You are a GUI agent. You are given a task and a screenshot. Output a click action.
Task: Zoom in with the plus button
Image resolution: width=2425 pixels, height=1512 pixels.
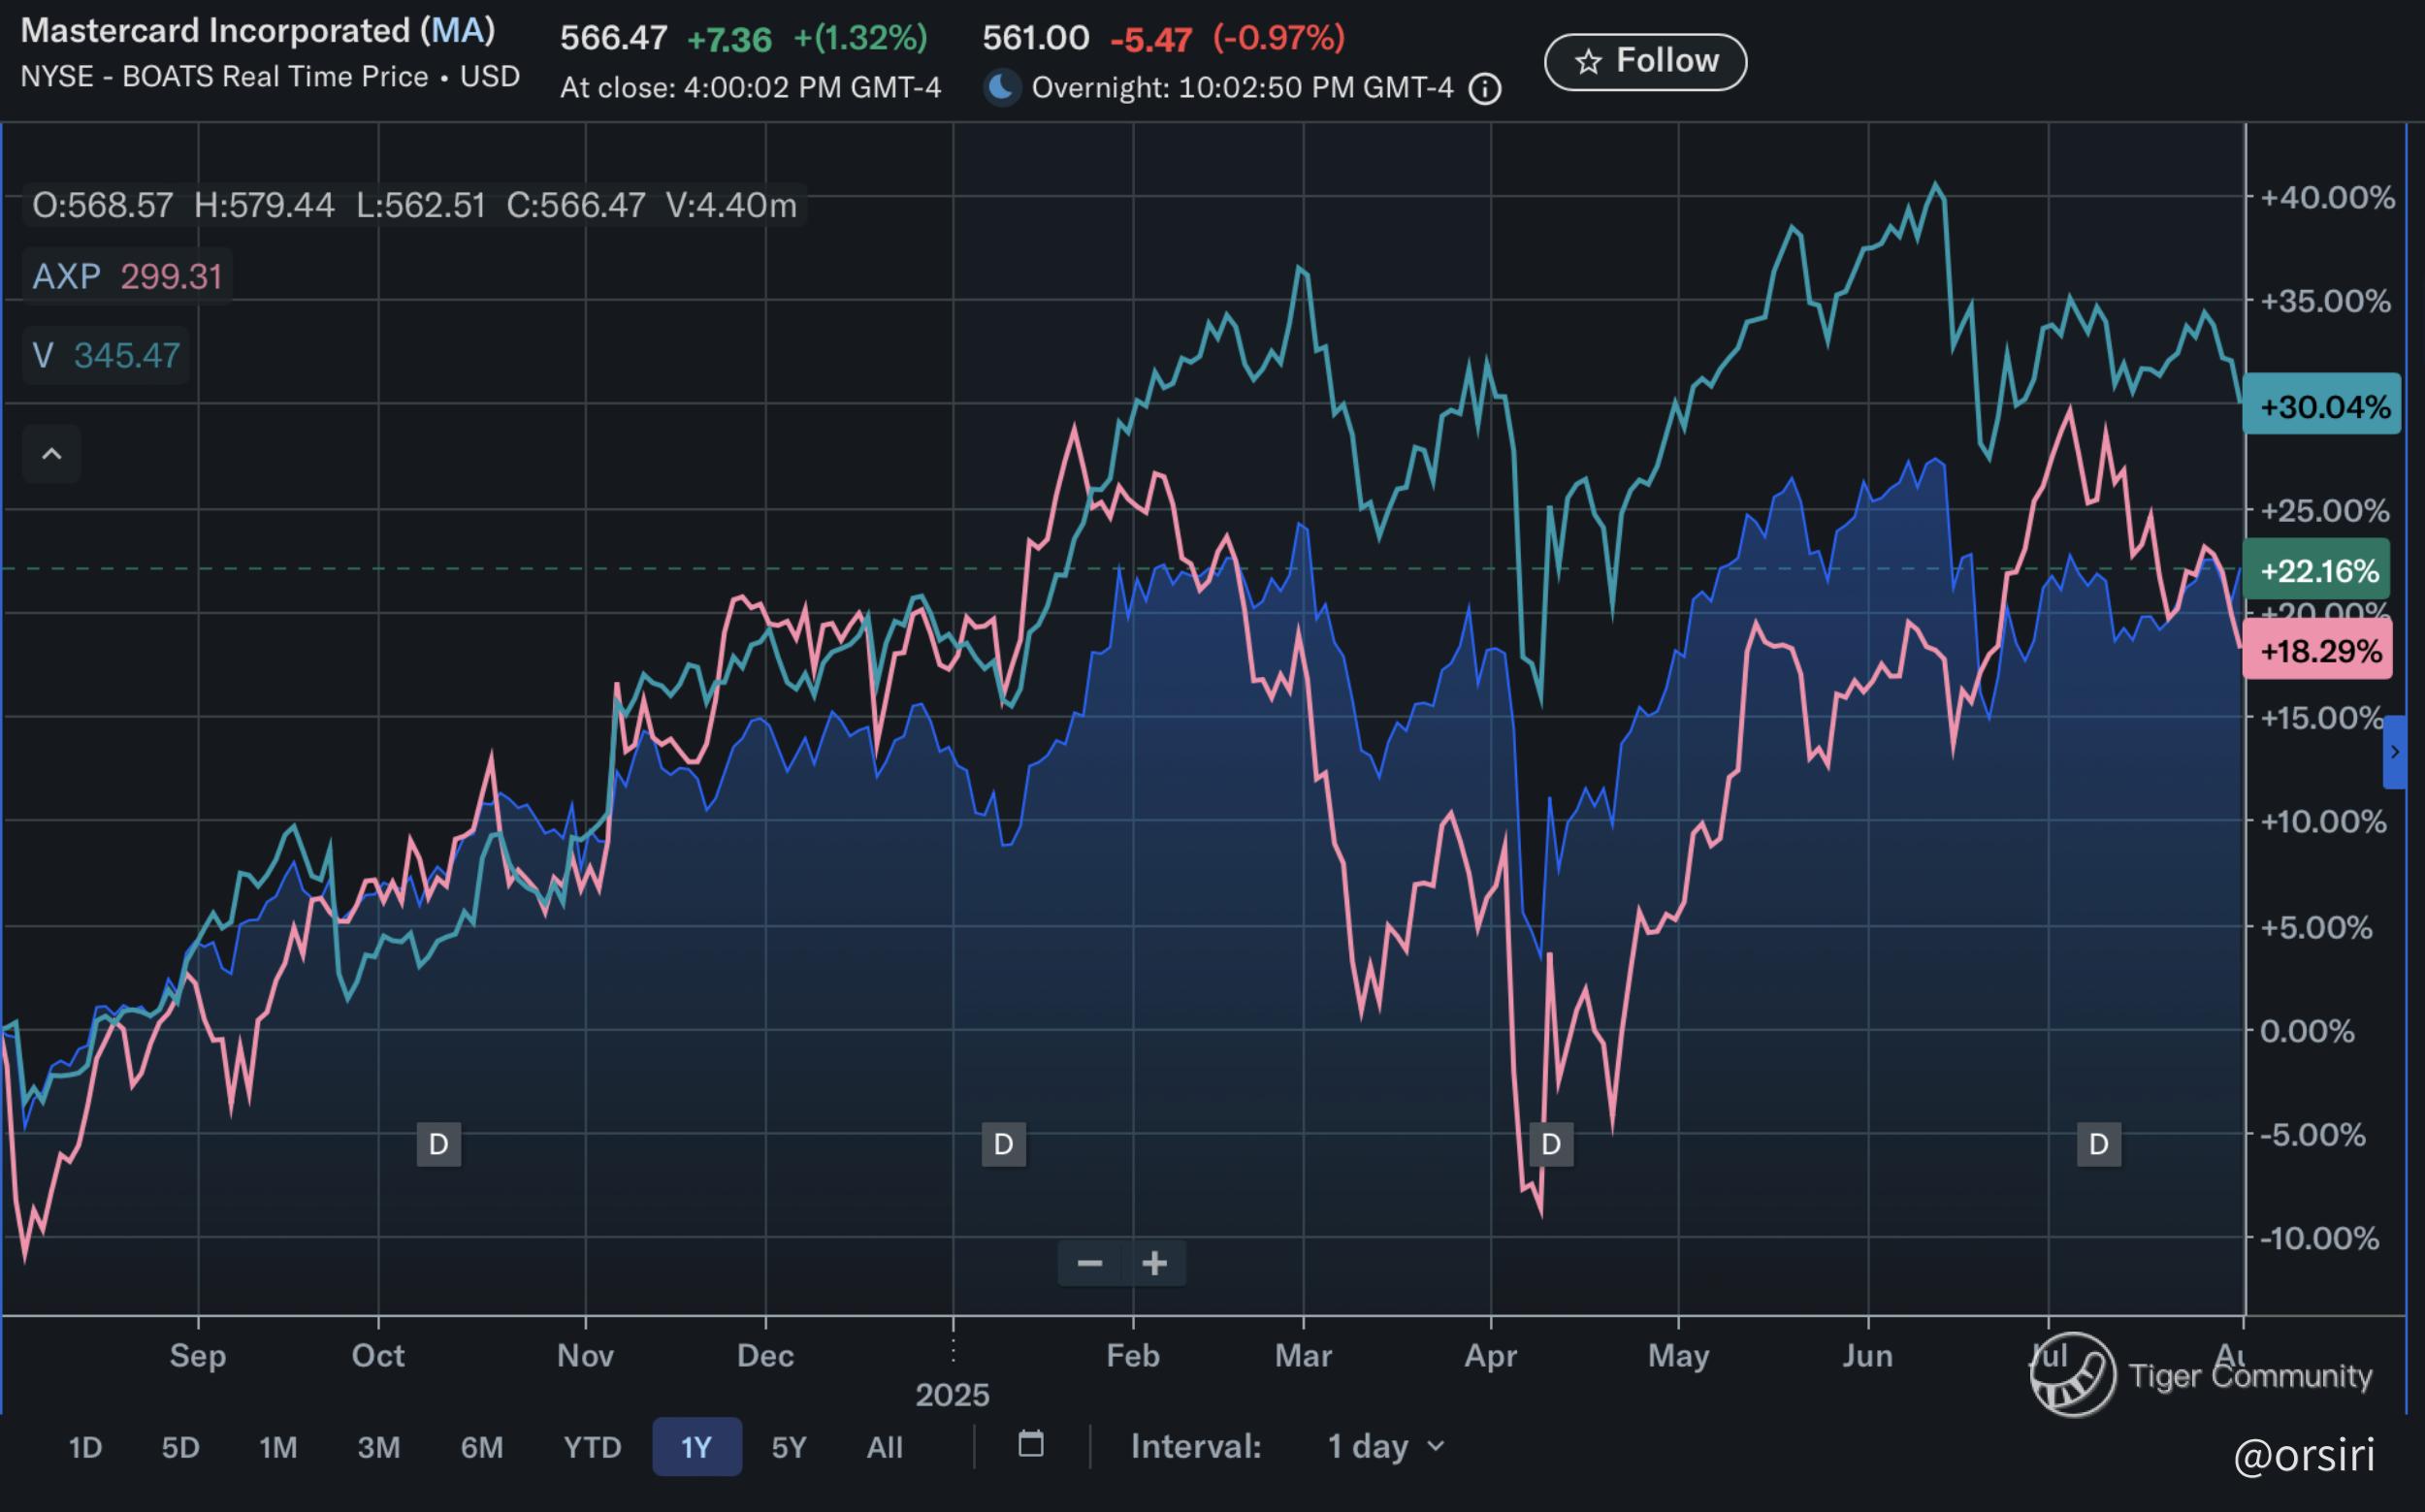pyautogui.click(x=1155, y=1264)
